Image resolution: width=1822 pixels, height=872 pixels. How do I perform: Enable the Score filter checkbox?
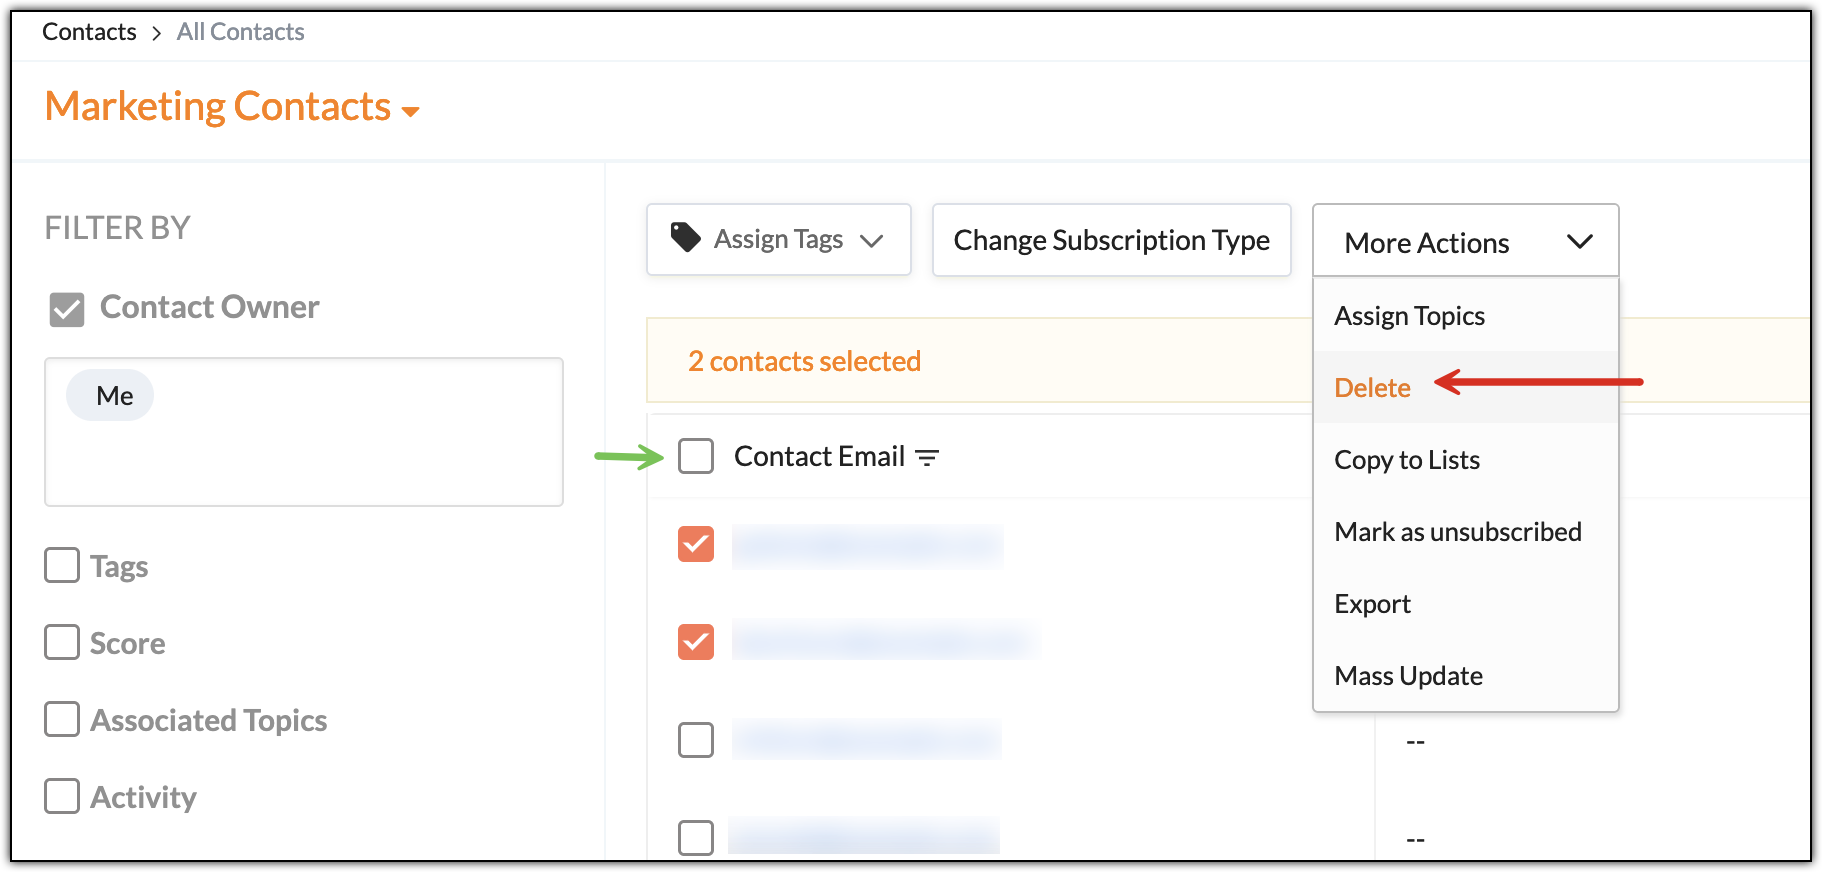62,642
